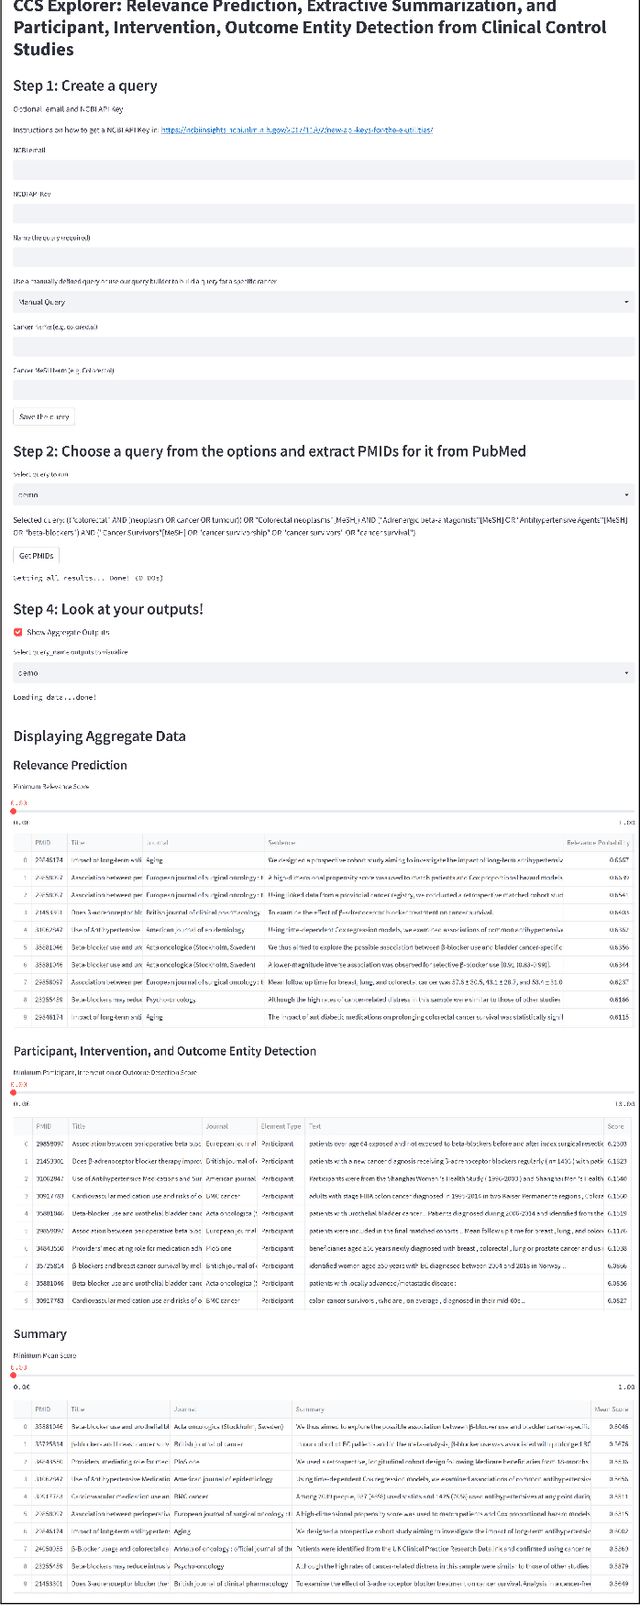The height and width of the screenshot is (1605, 640).
Task: Click the Minimum Mean Score slider handle
Action: 14,1375
